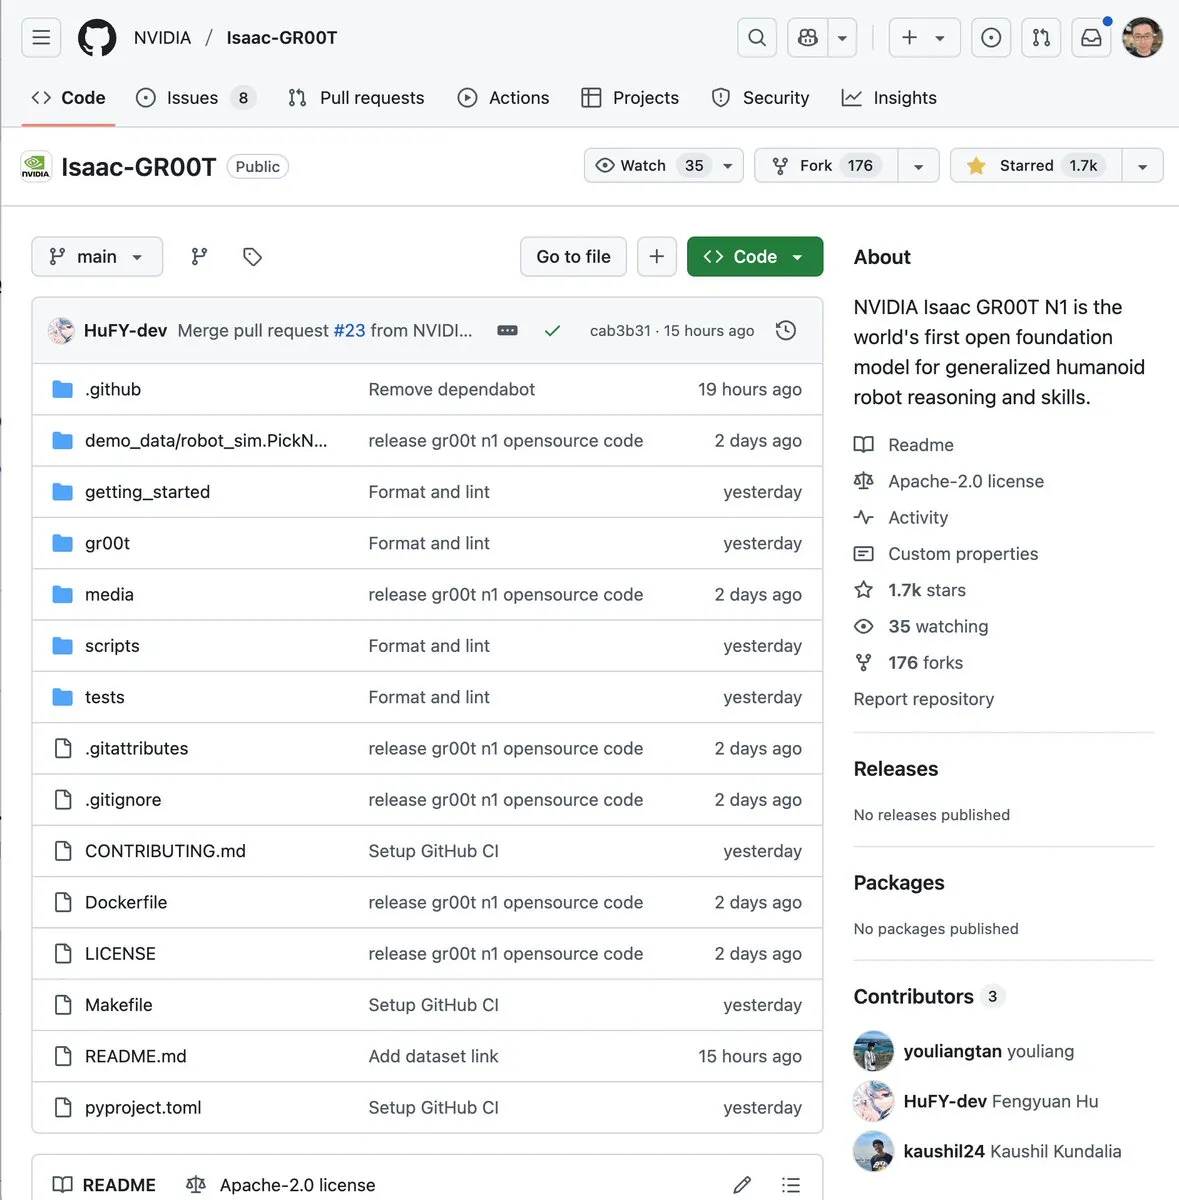
Task: Open the search magnifier icon
Action: pos(757,38)
